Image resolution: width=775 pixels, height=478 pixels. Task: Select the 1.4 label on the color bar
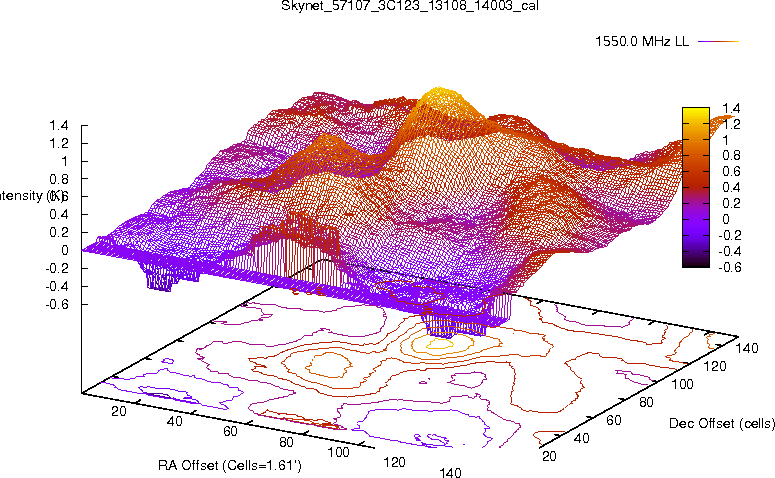pyautogui.click(x=731, y=108)
